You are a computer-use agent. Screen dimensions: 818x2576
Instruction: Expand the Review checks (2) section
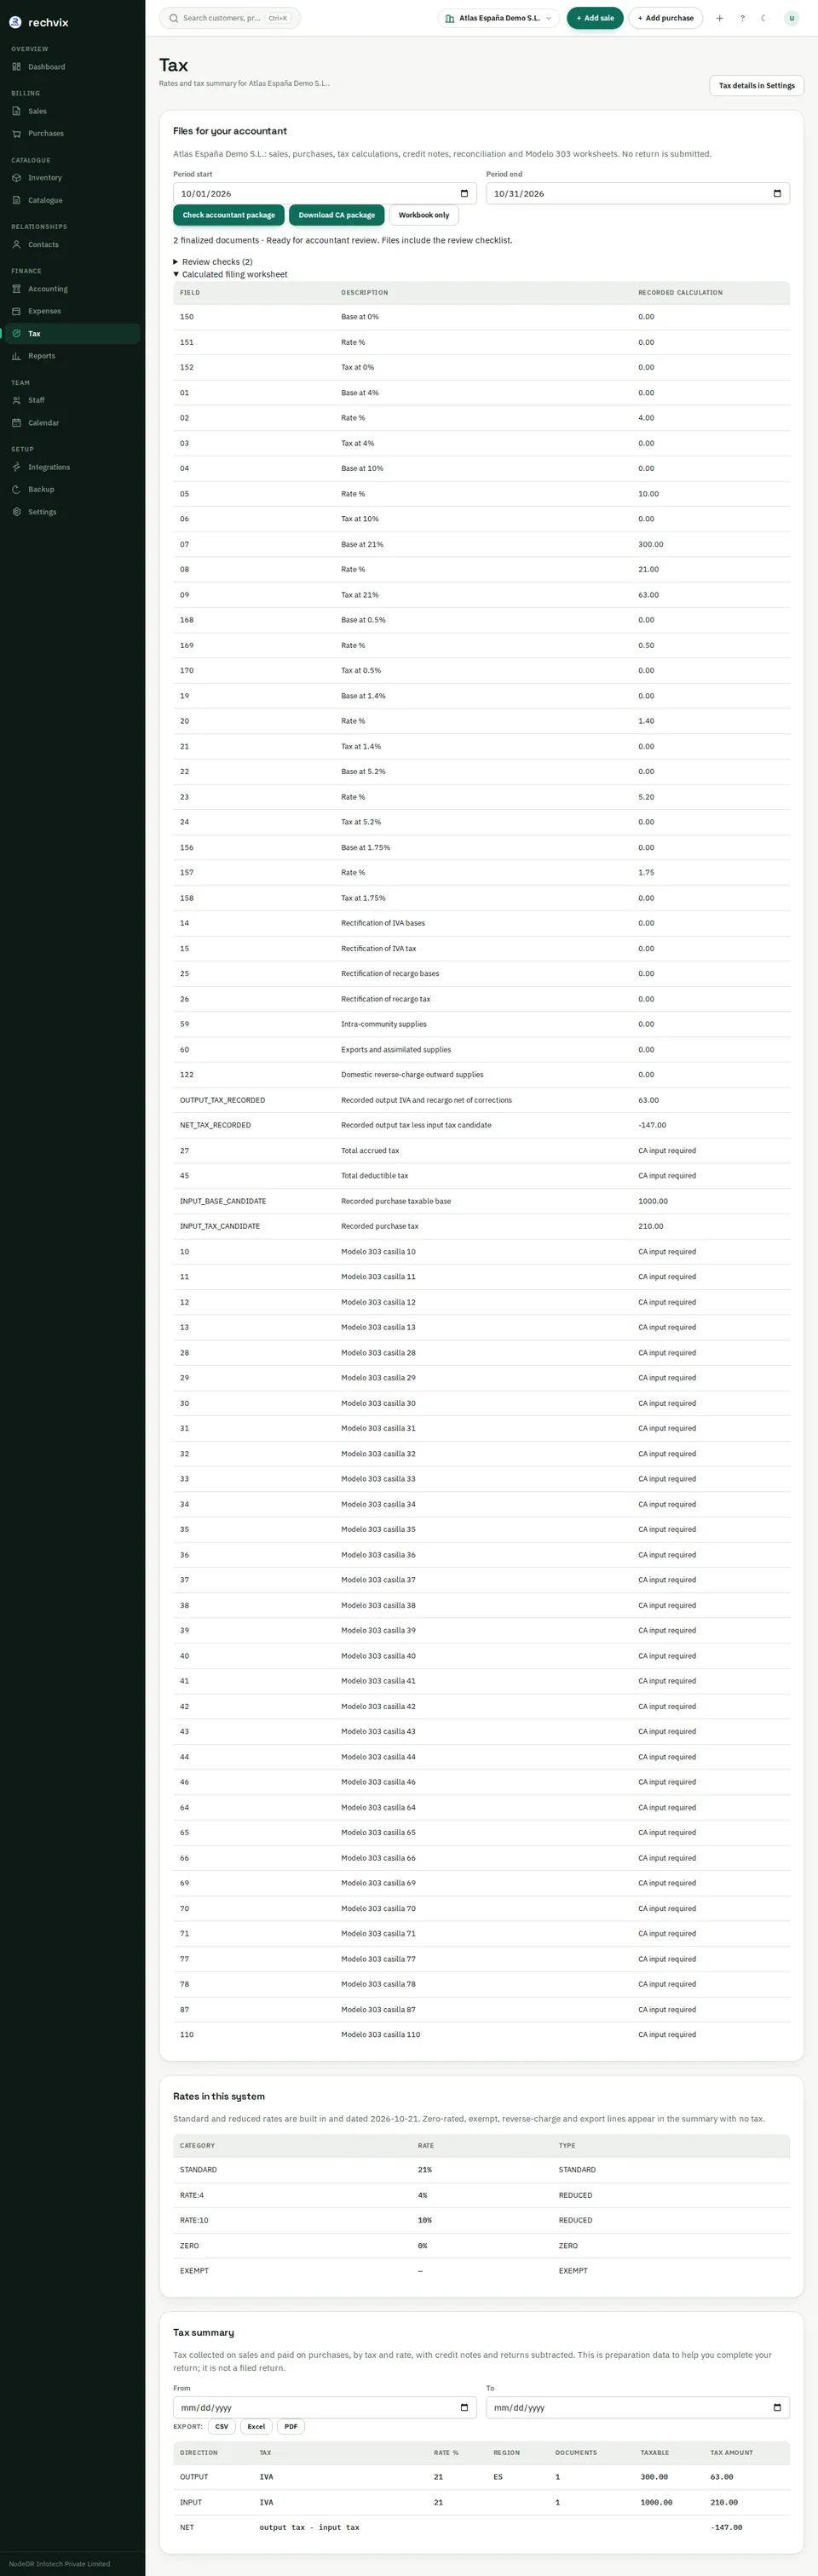[x=213, y=262]
